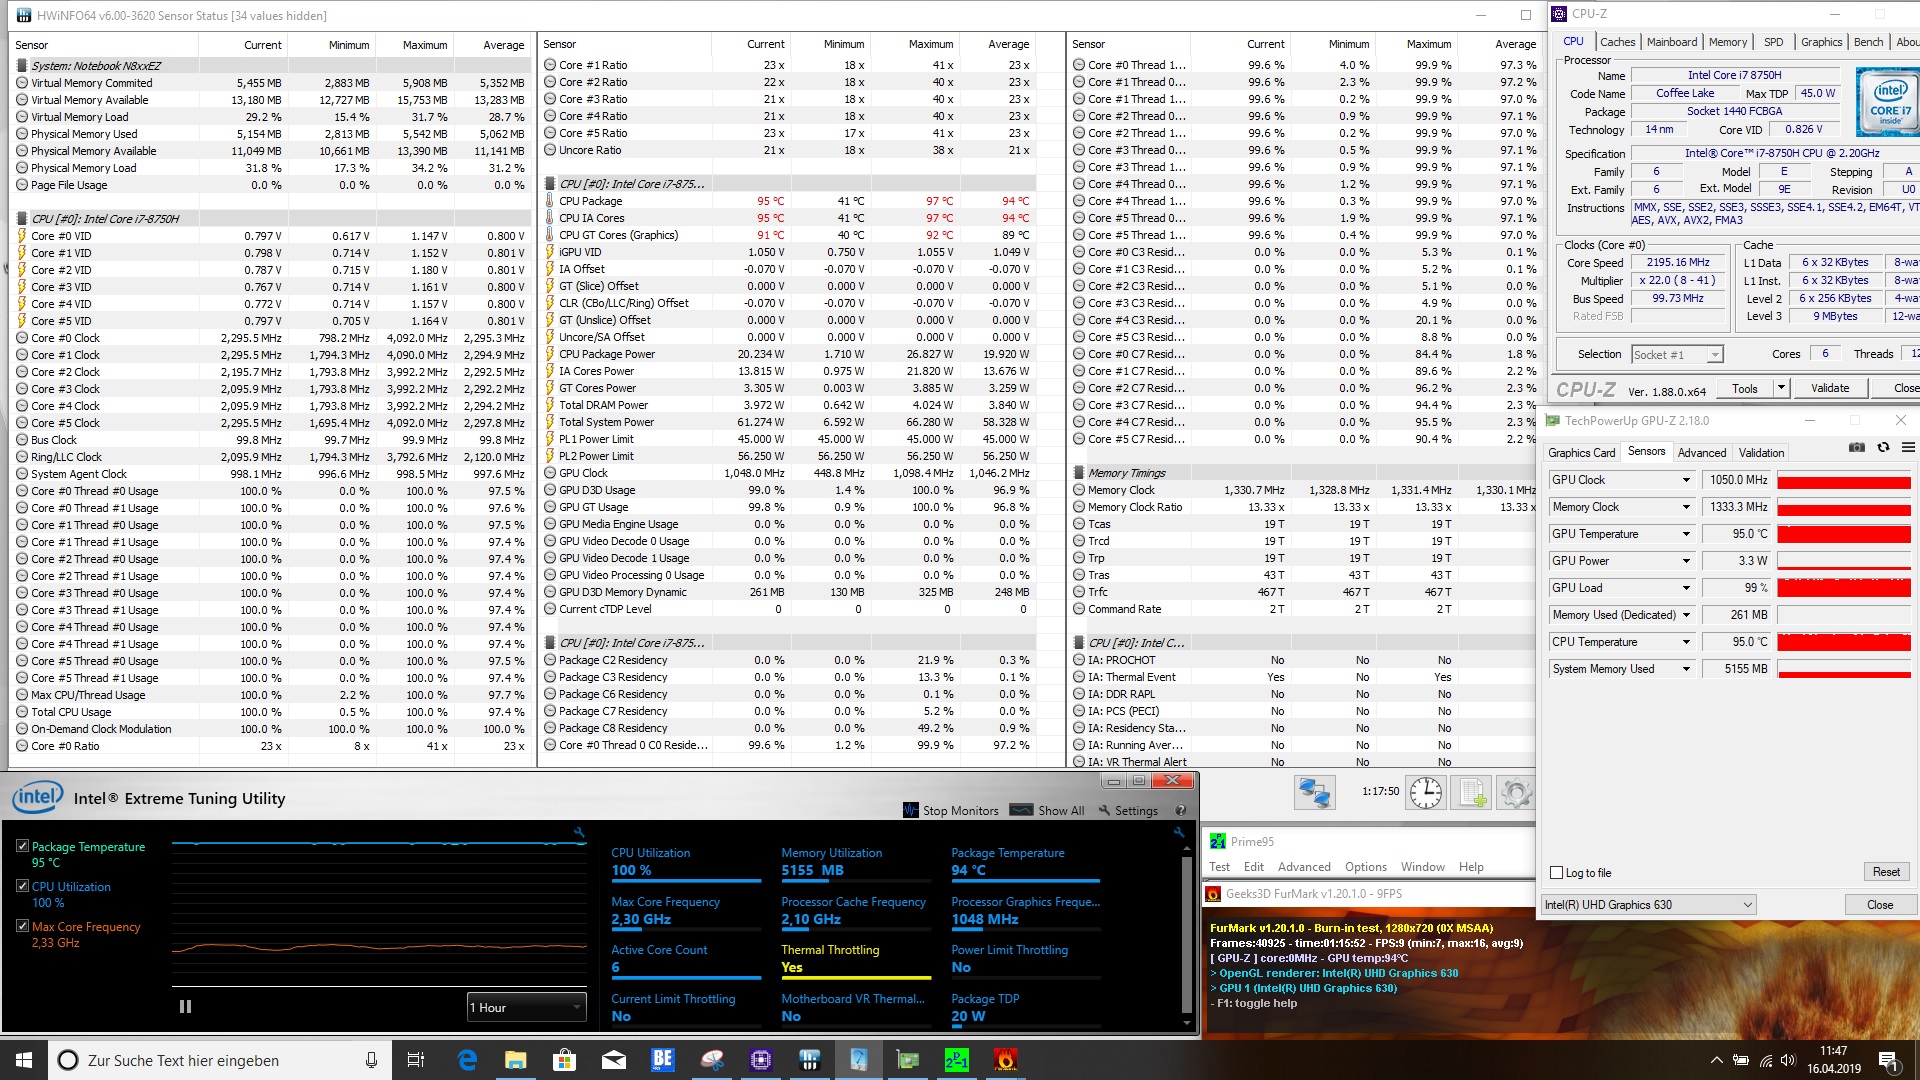Image resolution: width=1920 pixels, height=1080 pixels.
Task: Switch to the Mainboard tab in CPU-Z
Action: pyautogui.click(x=1671, y=42)
